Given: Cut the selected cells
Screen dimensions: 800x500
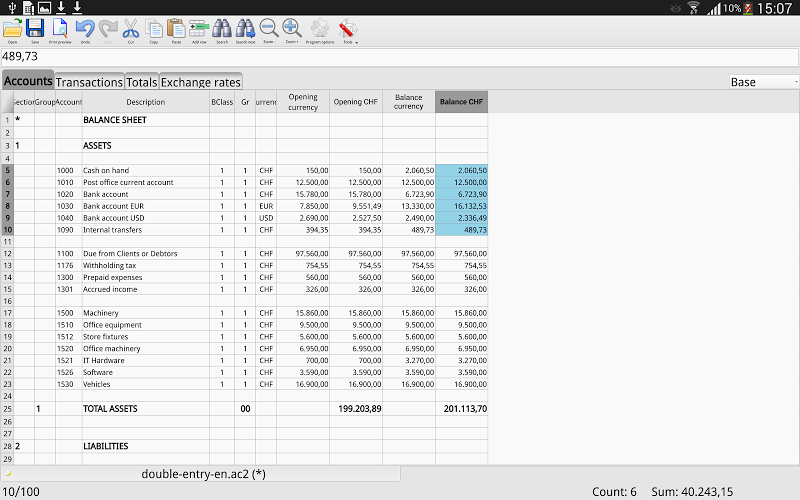Looking at the screenshot, I should (x=131, y=31).
